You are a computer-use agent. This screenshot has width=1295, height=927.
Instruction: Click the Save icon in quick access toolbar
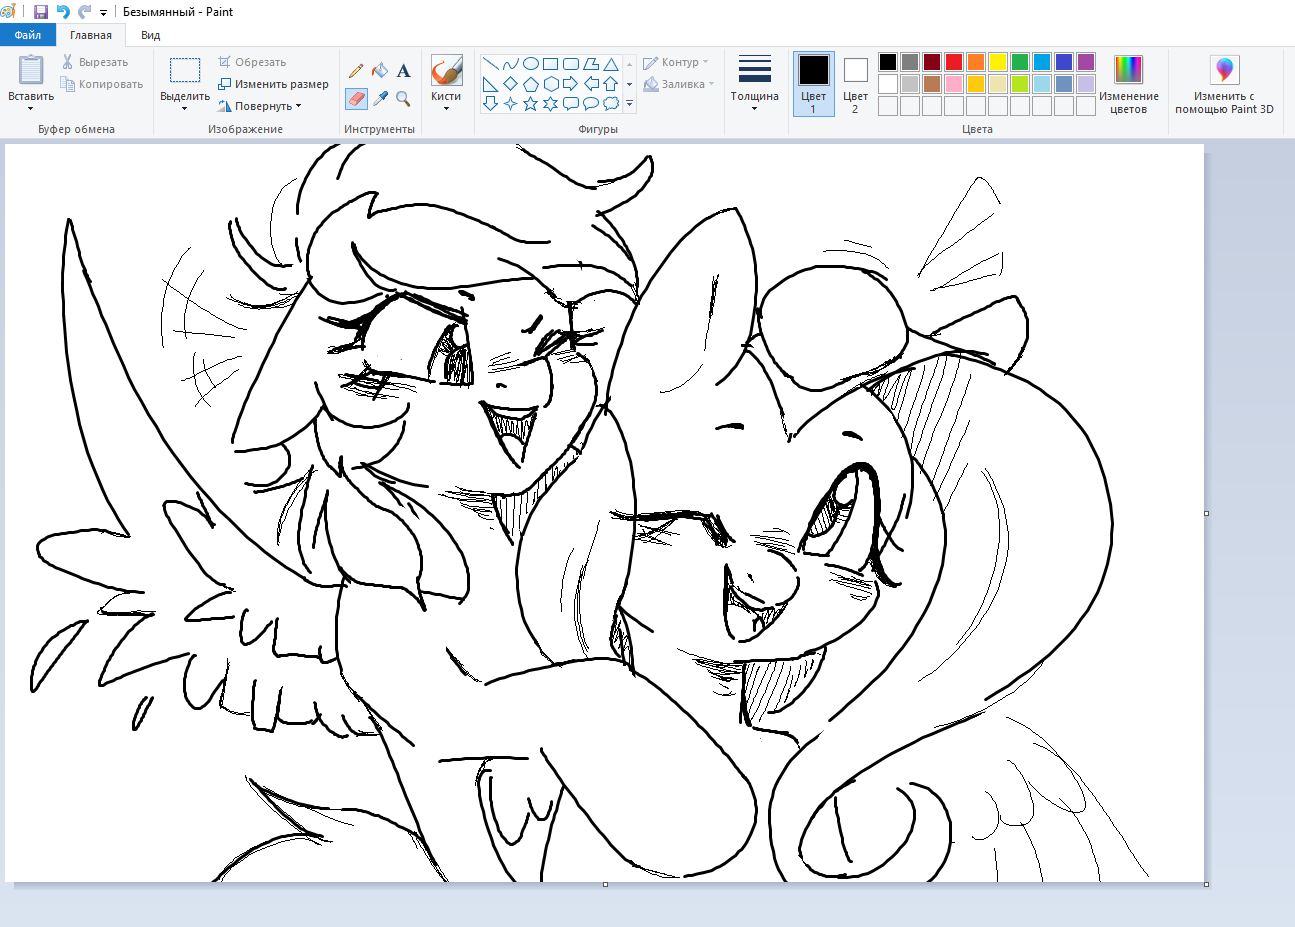pos(41,12)
